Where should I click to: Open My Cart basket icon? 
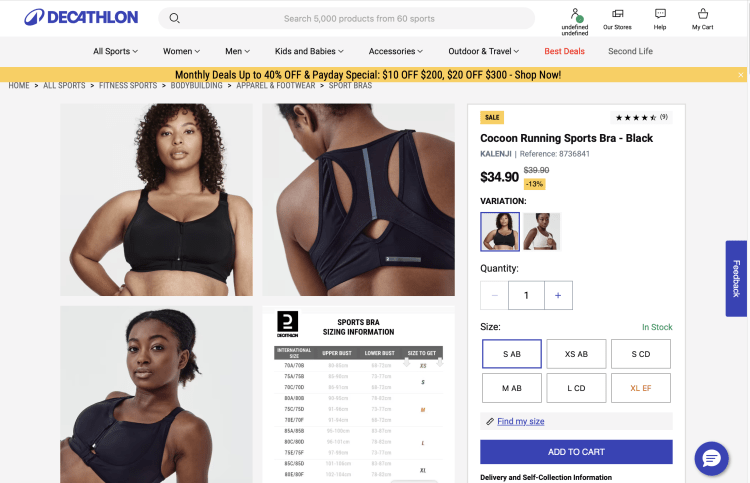[703, 13]
